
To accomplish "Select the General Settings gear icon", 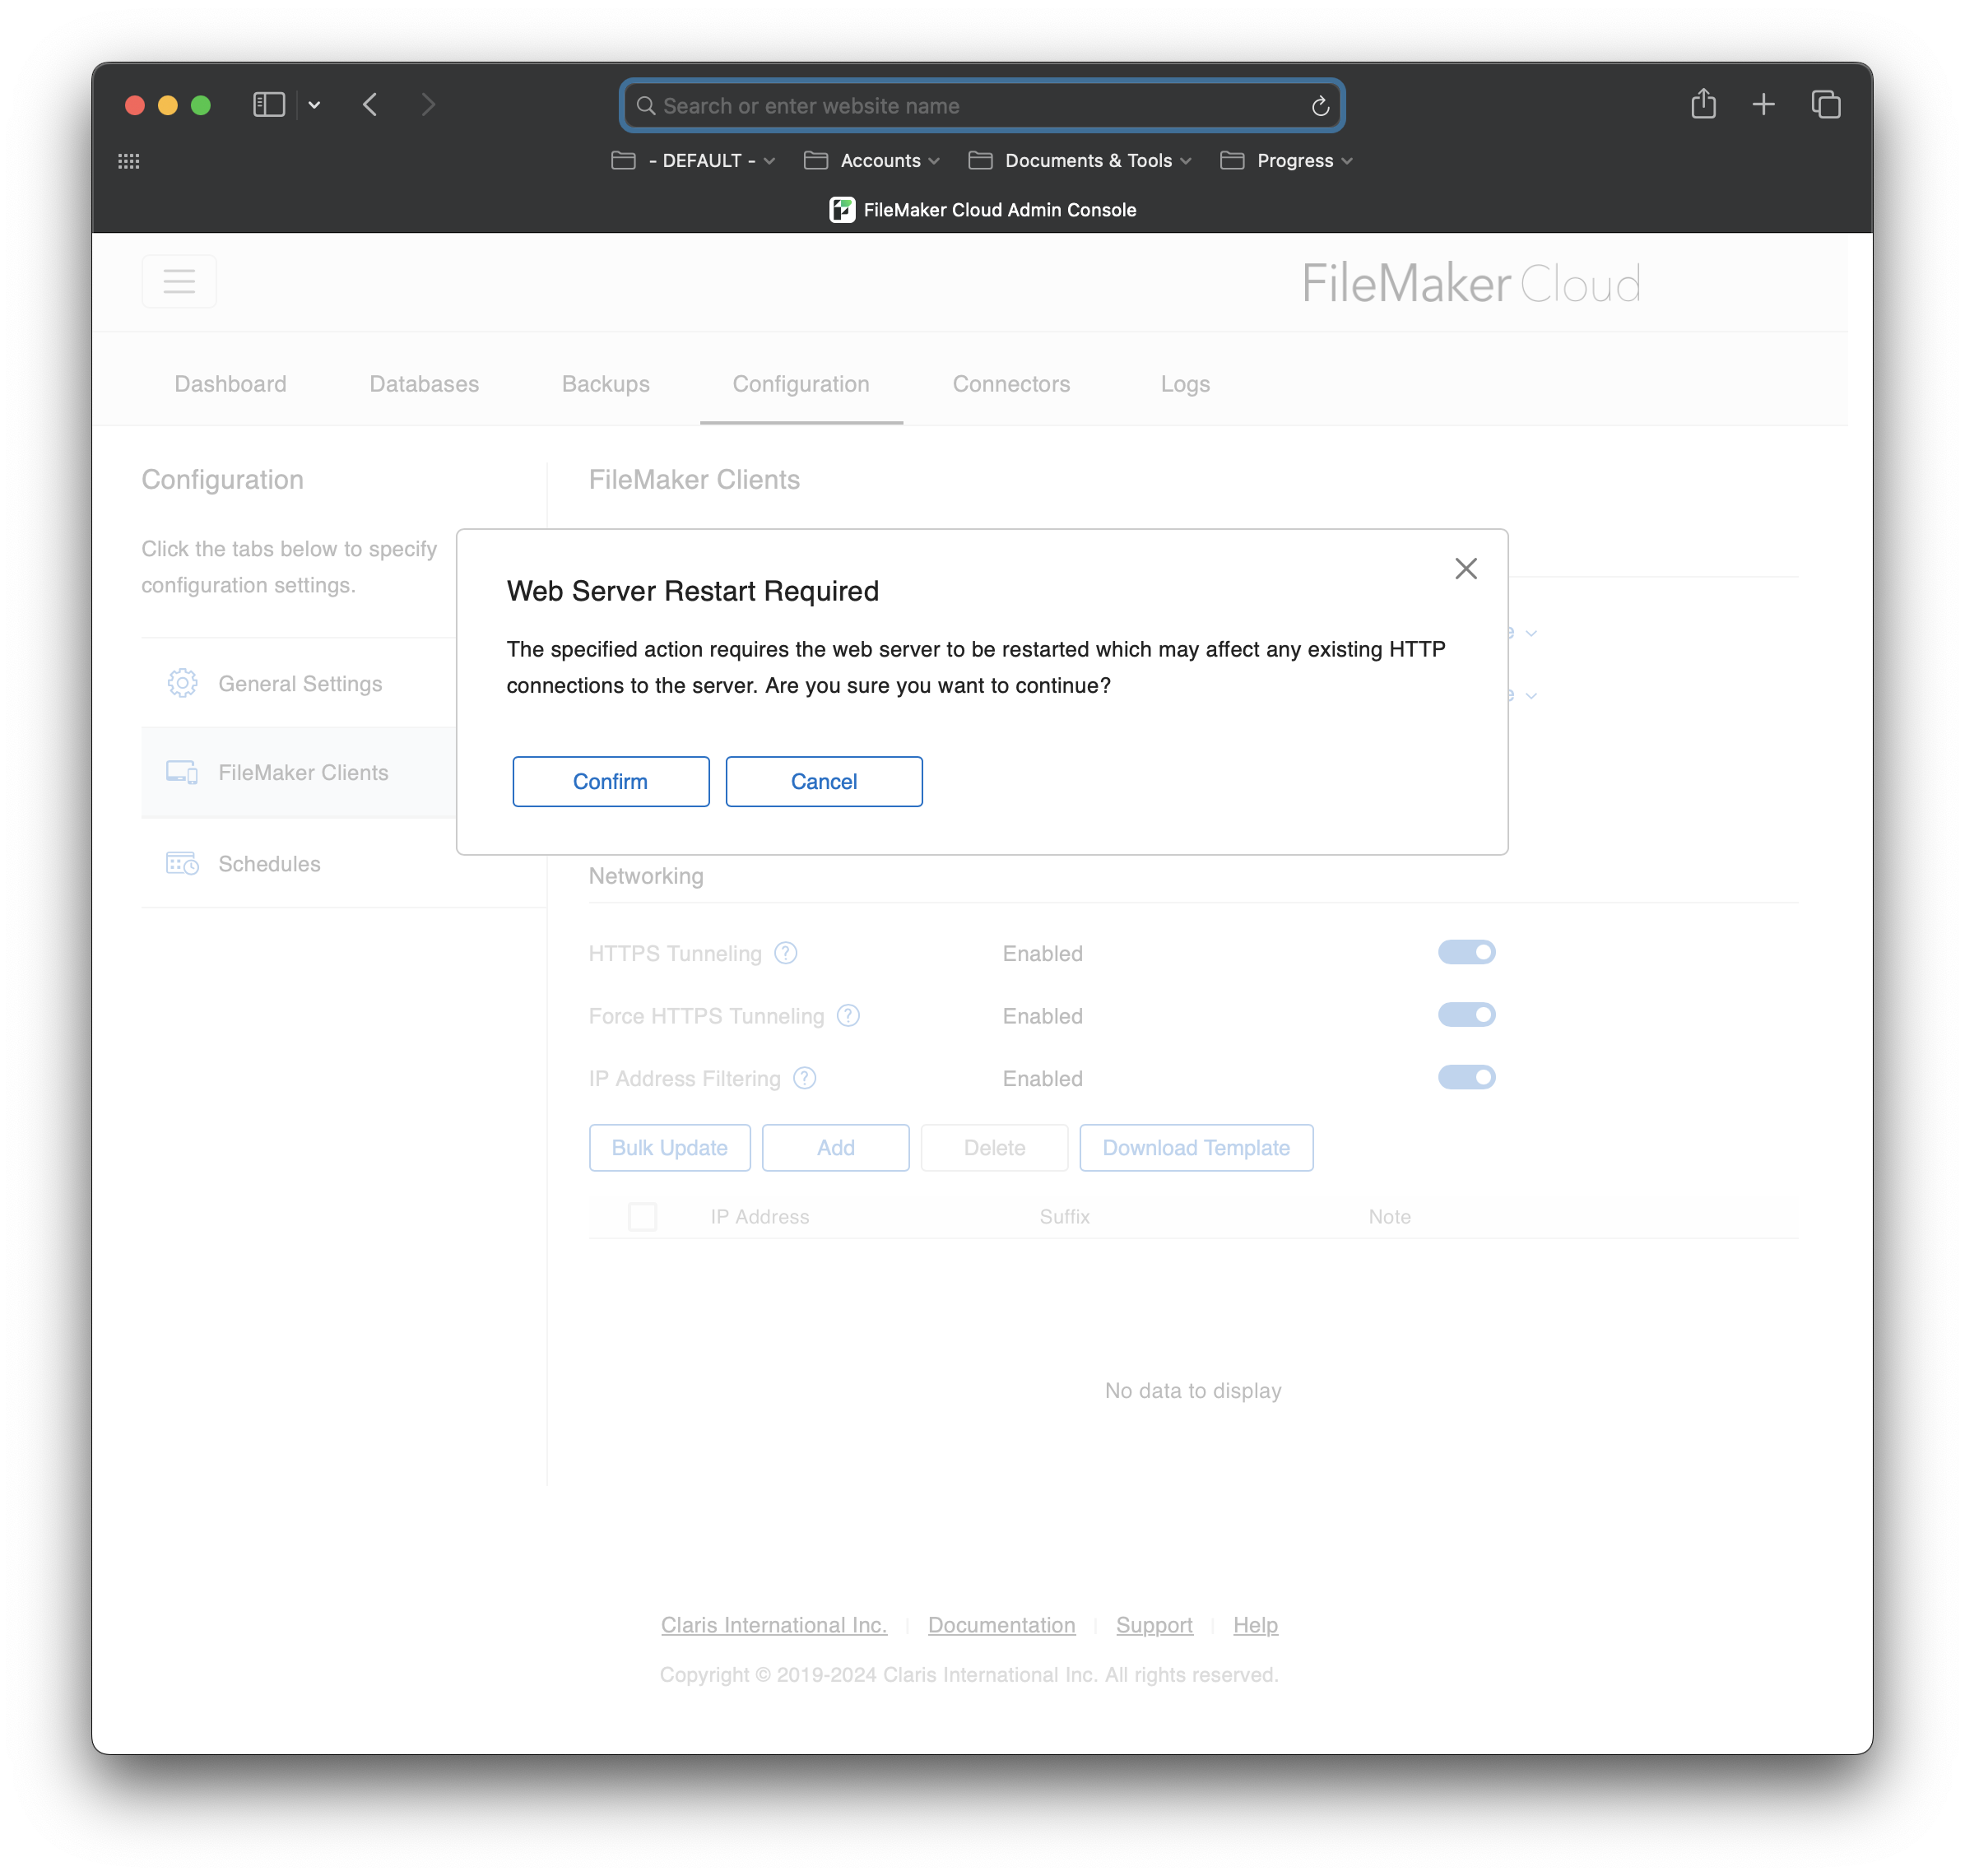I will point(182,683).
